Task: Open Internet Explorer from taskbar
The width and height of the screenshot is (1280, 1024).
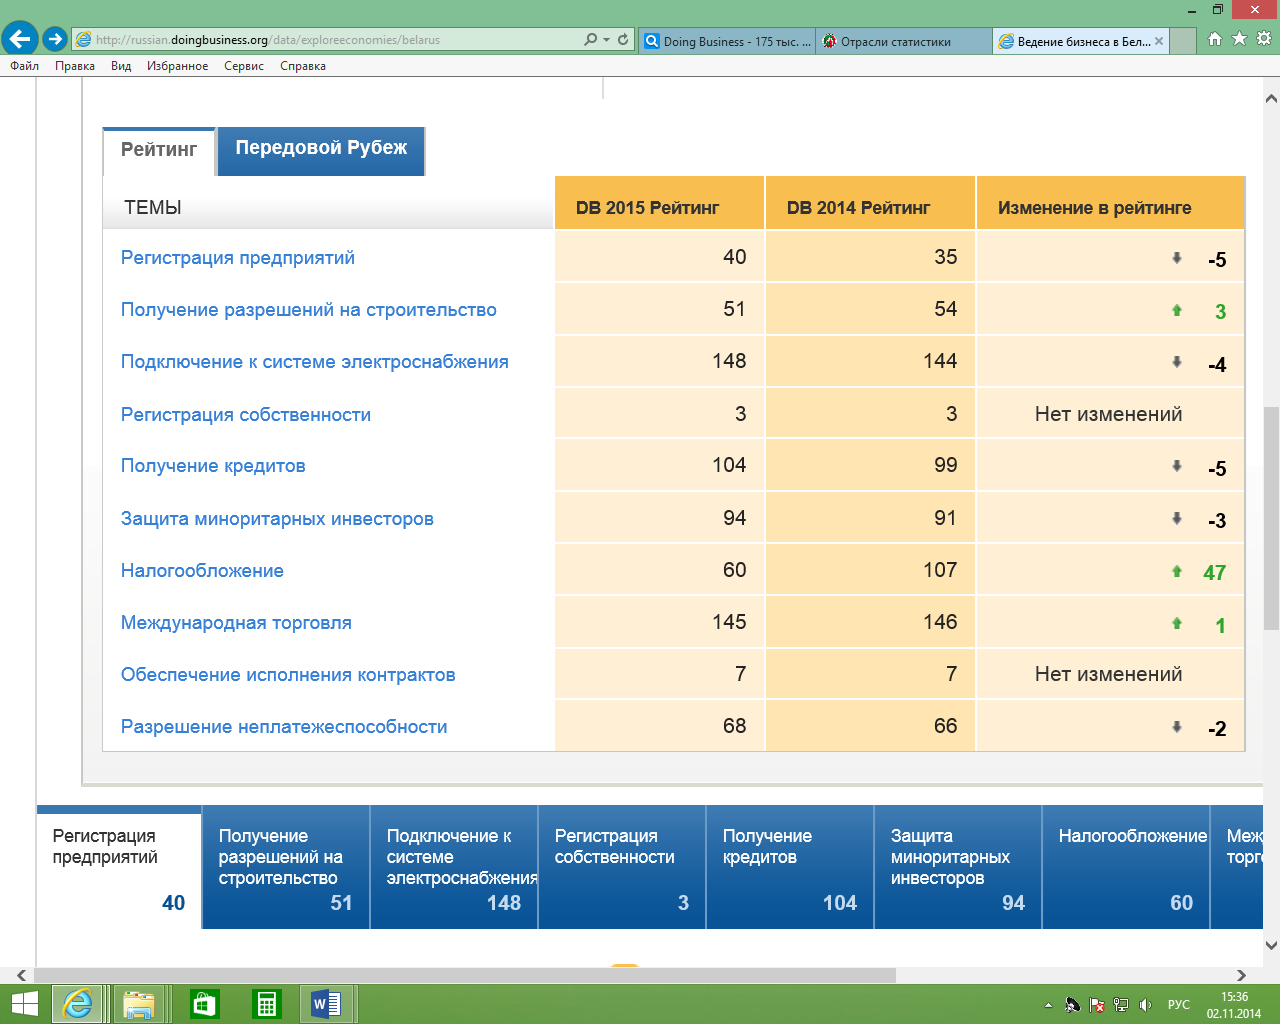Action: click(79, 1004)
